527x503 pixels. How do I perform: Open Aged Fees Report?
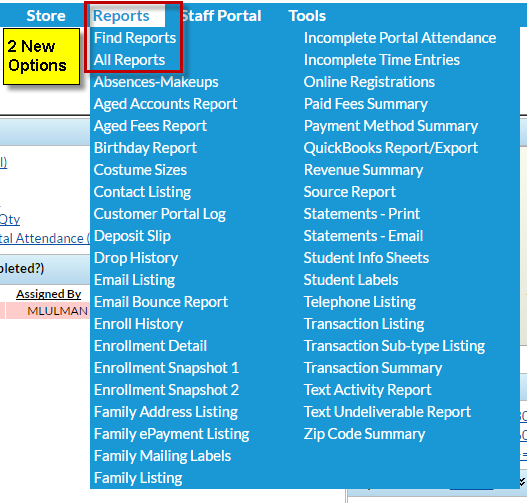click(150, 126)
